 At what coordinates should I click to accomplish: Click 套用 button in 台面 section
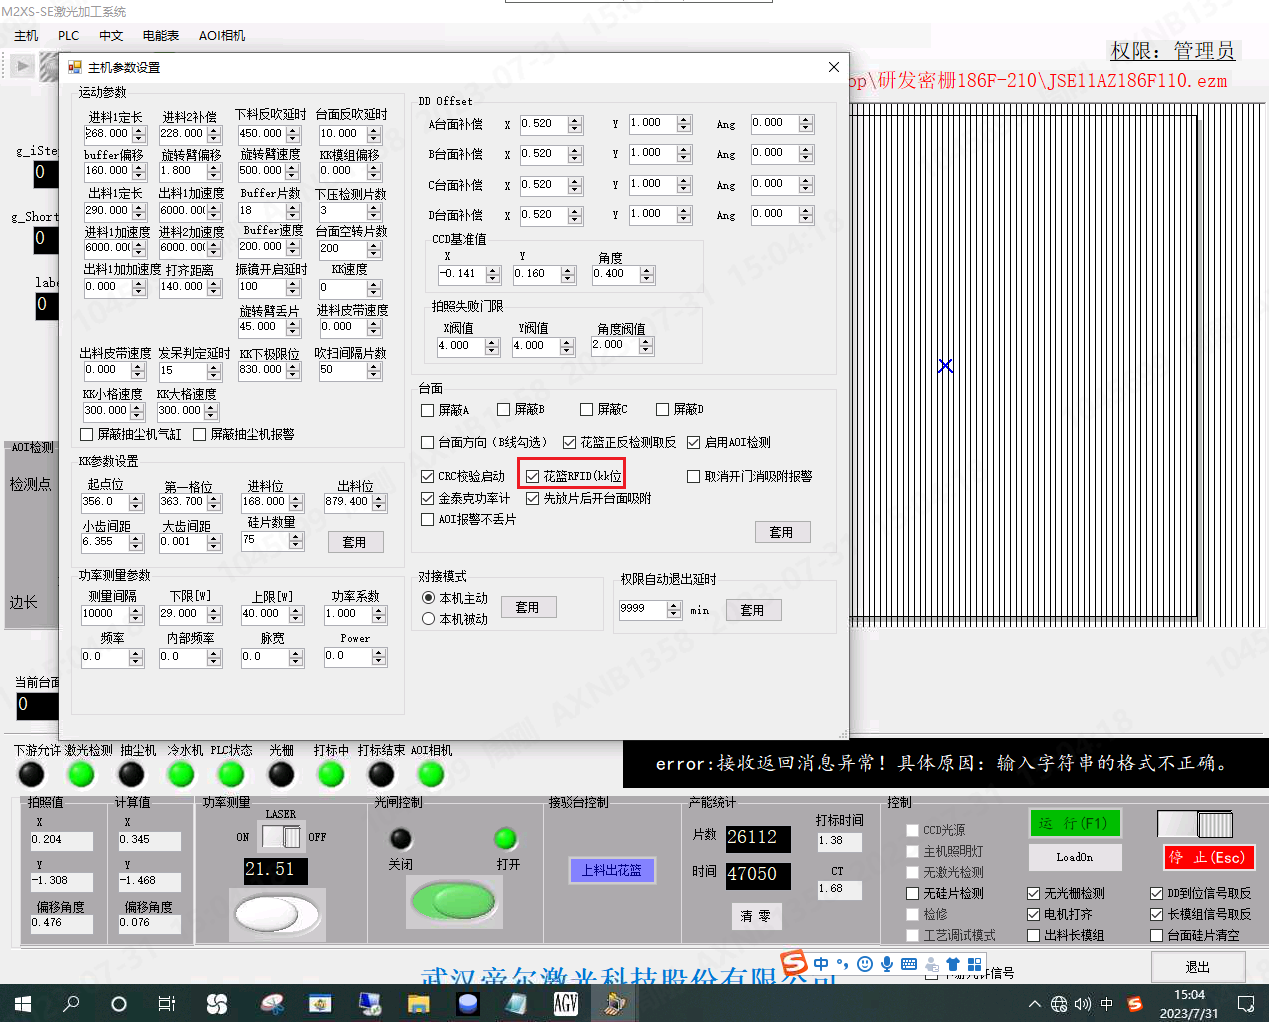click(782, 532)
